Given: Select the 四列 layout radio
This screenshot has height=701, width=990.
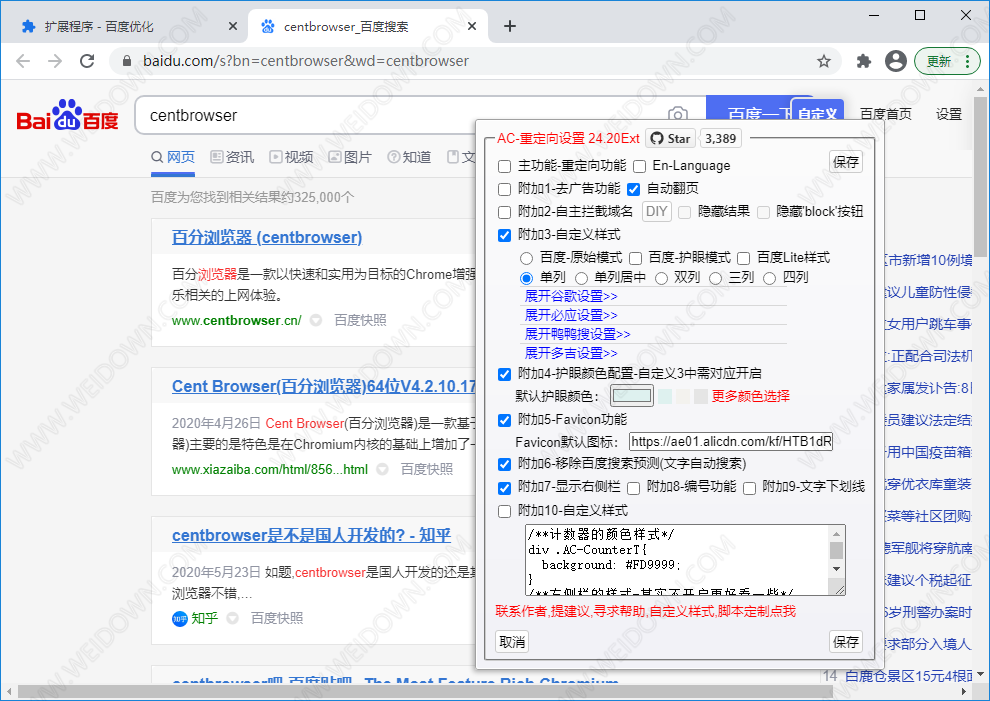Looking at the screenshot, I should (x=770, y=278).
